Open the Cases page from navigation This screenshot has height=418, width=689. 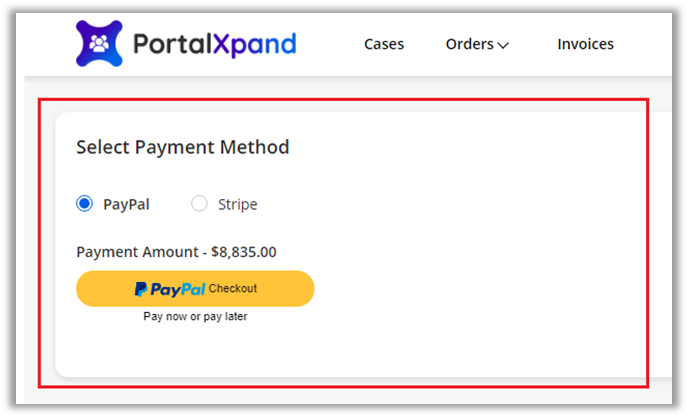[x=384, y=44]
